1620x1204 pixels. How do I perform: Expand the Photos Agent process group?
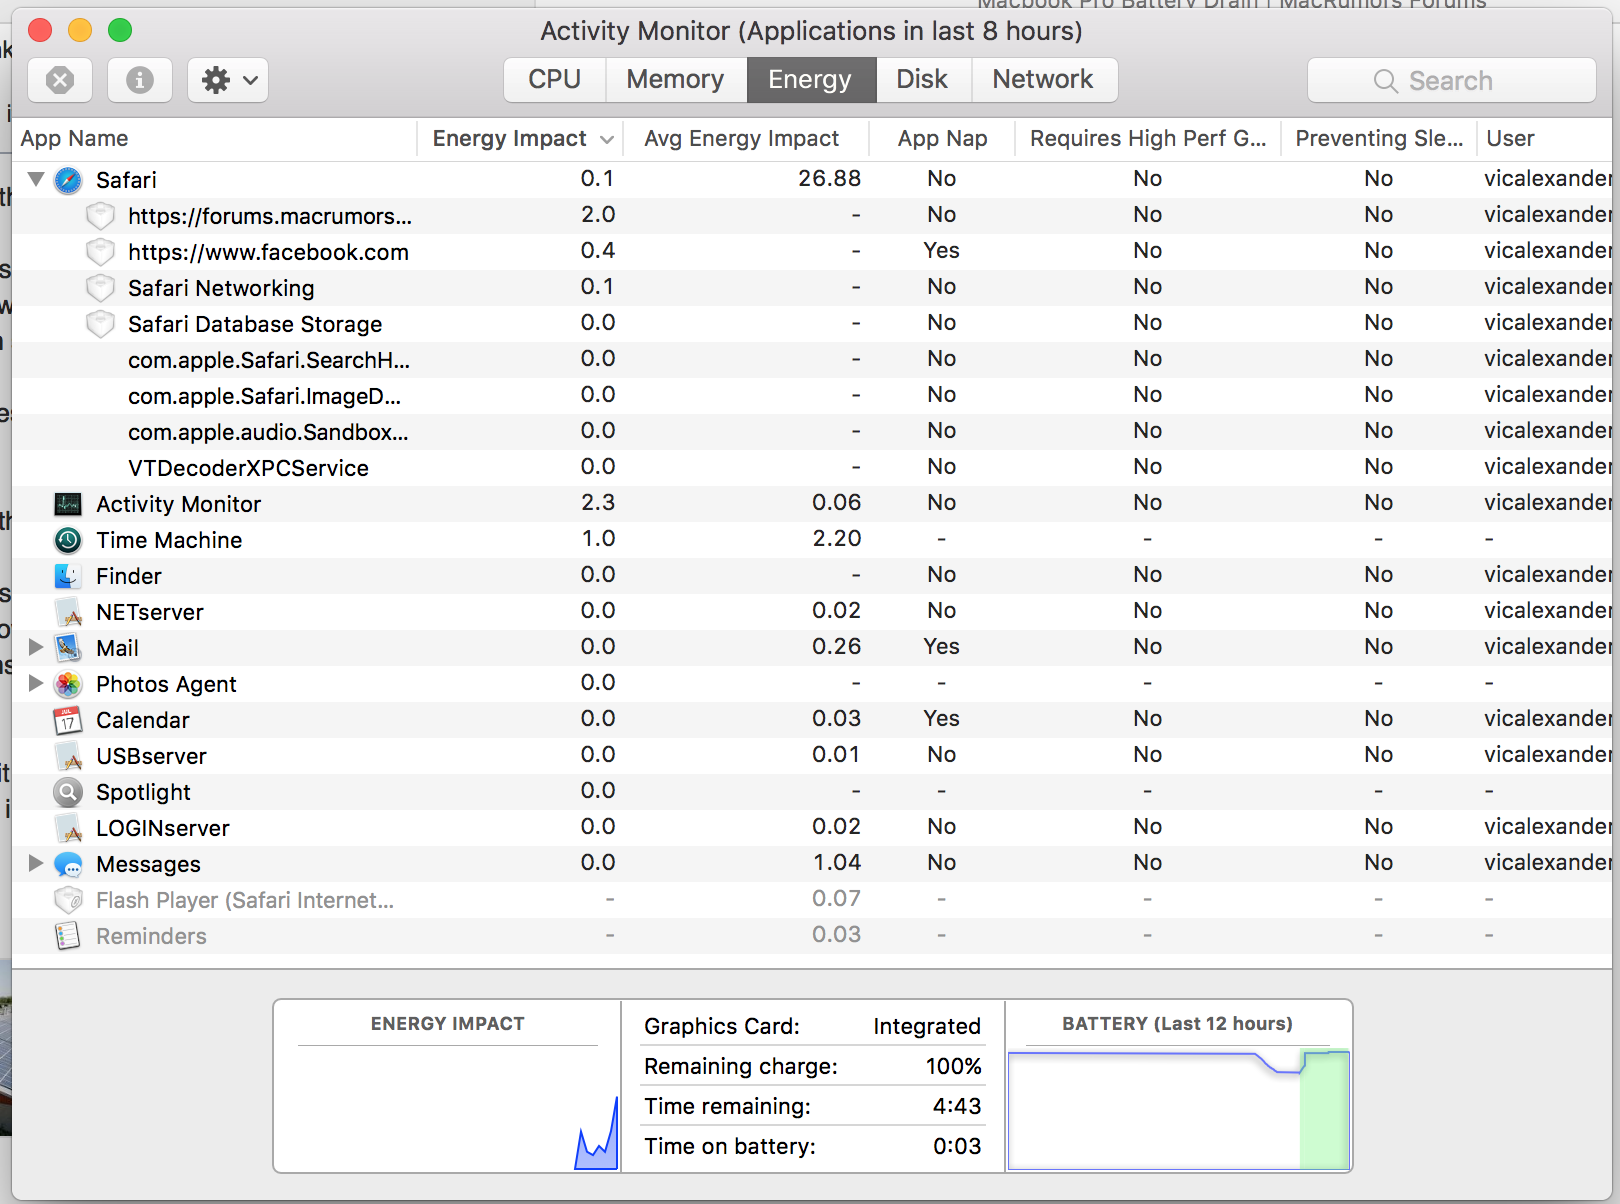[x=36, y=683]
